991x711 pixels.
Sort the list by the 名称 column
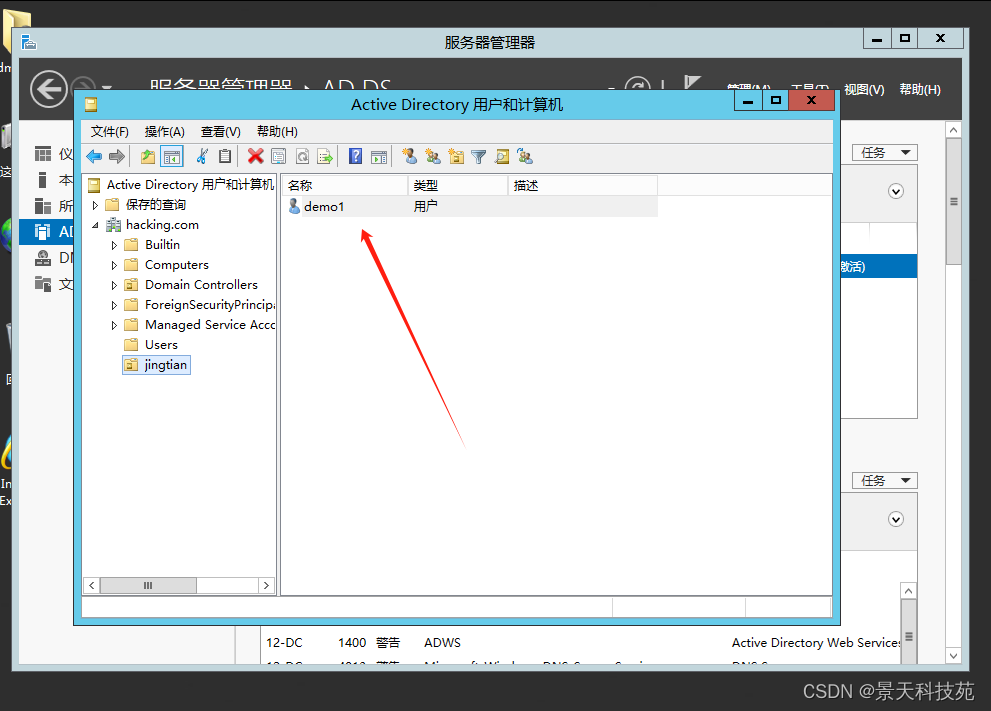click(x=345, y=185)
